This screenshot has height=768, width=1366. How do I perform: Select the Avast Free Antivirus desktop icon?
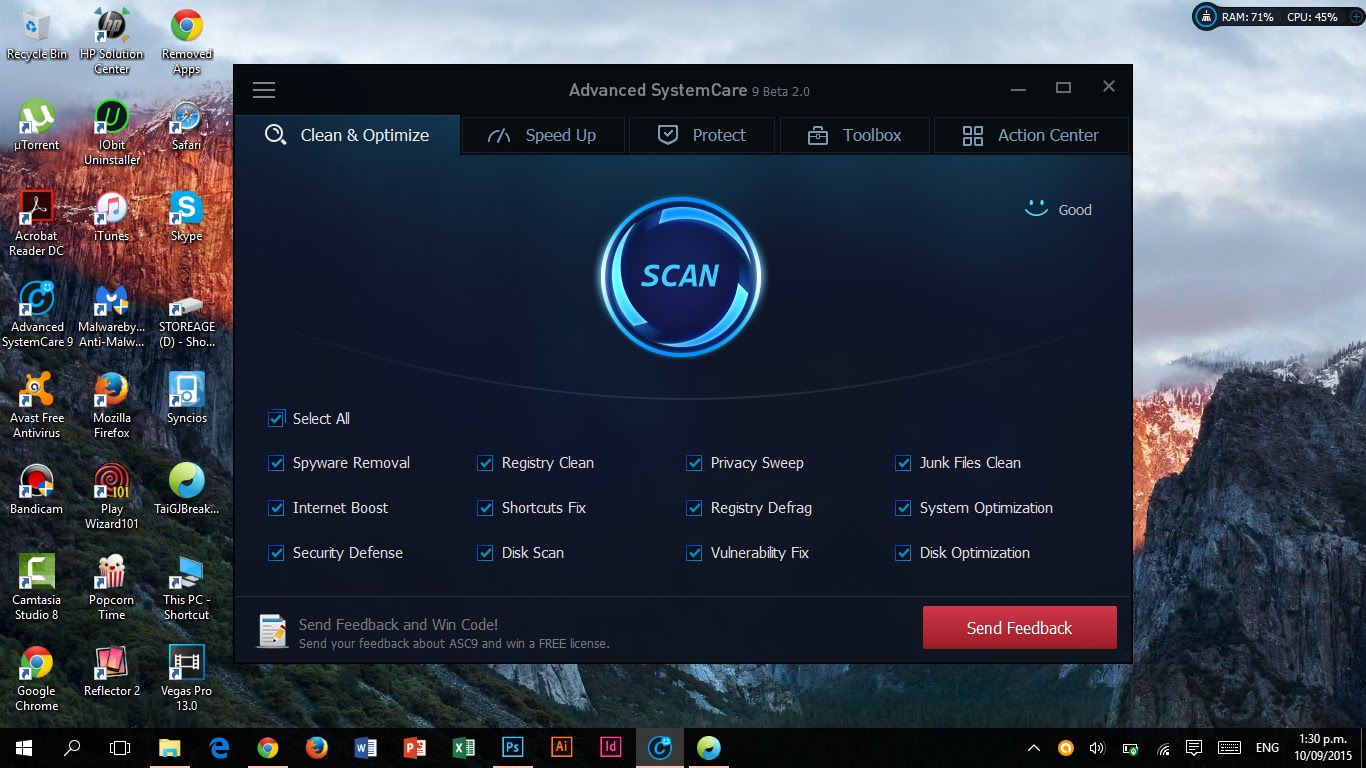(x=37, y=405)
